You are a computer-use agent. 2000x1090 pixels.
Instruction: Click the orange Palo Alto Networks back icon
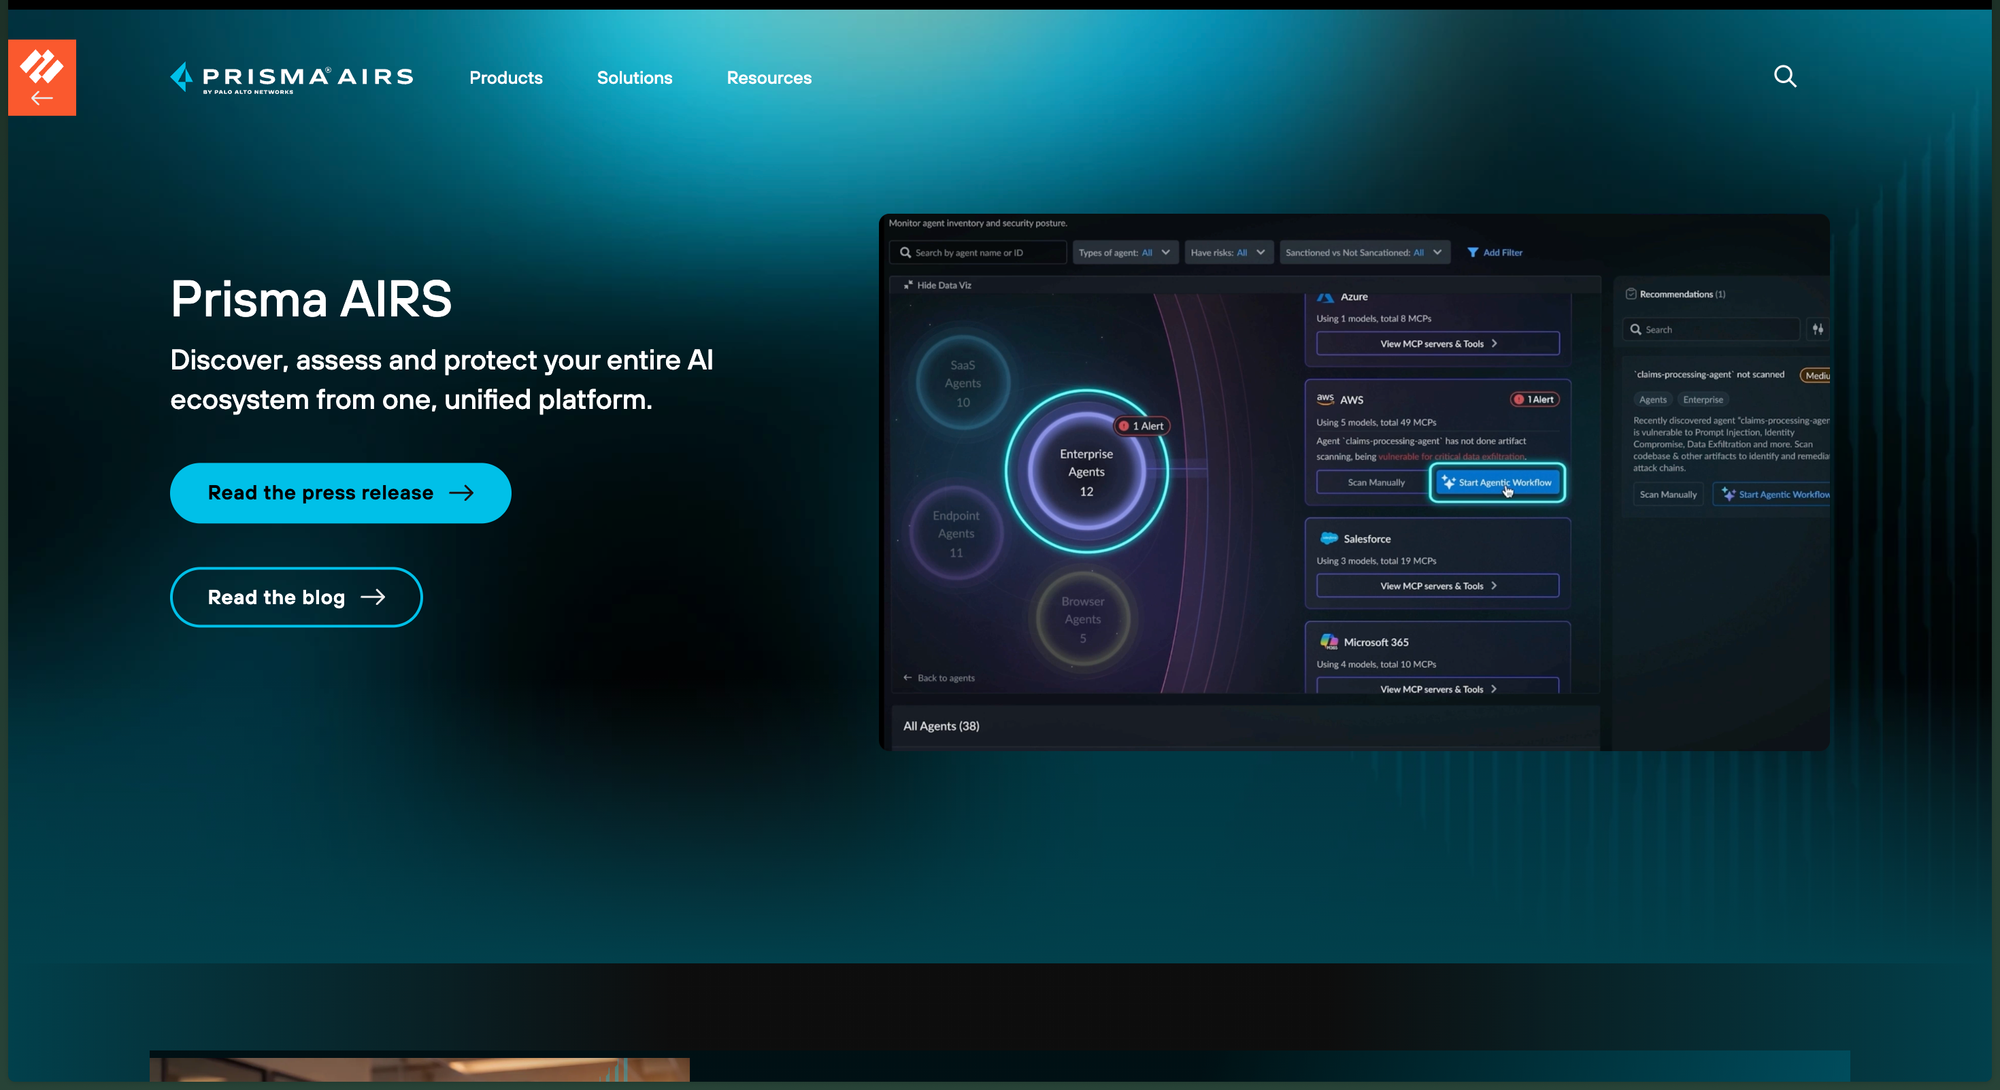pyautogui.click(x=42, y=78)
